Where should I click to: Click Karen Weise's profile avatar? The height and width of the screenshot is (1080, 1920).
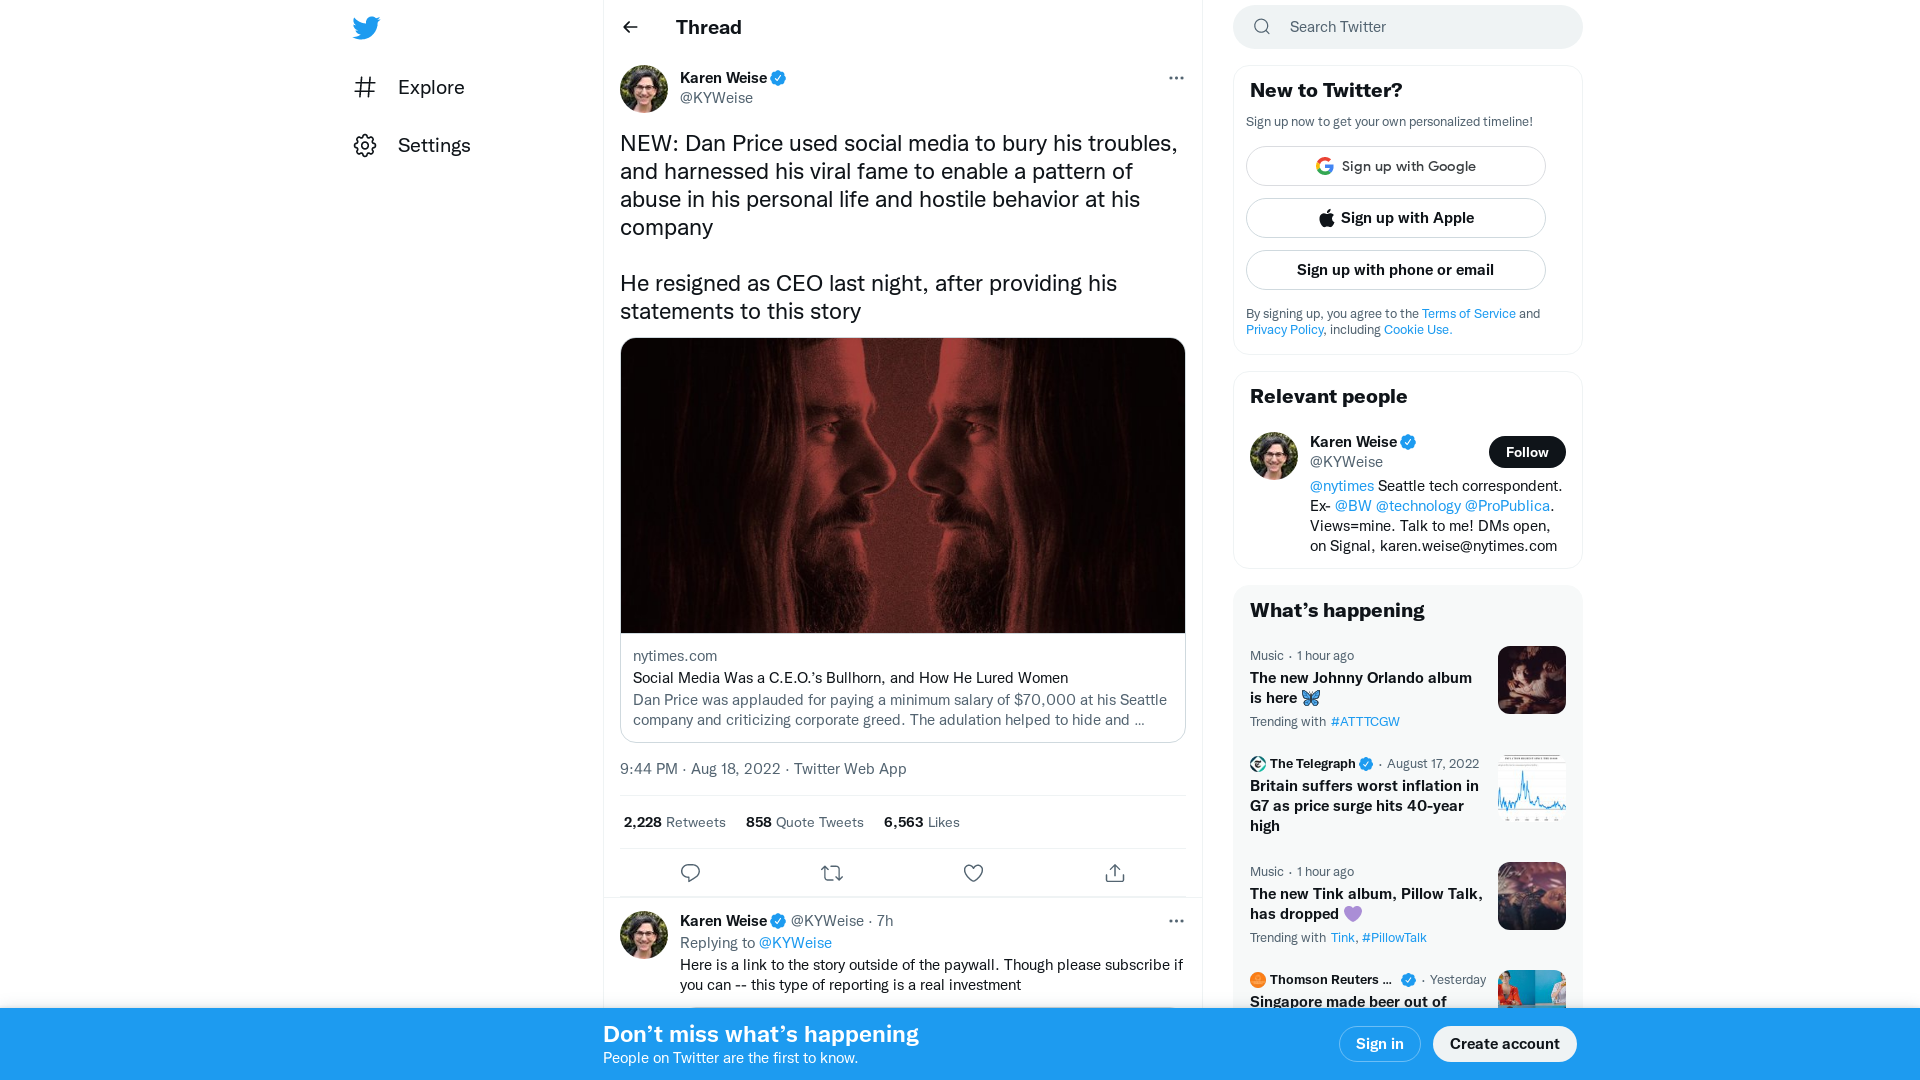click(x=643, y=88)
